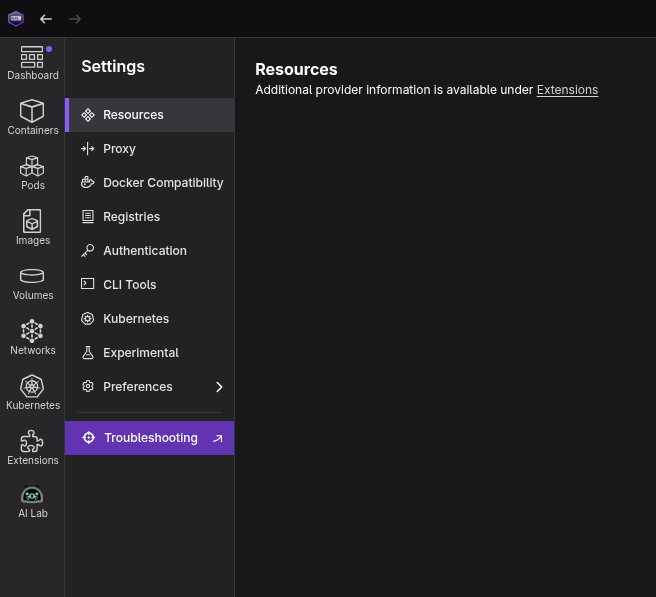The image size is (656, 597).
Task: Open the Pods stacked cubes icon
Action: coord(32,166)
